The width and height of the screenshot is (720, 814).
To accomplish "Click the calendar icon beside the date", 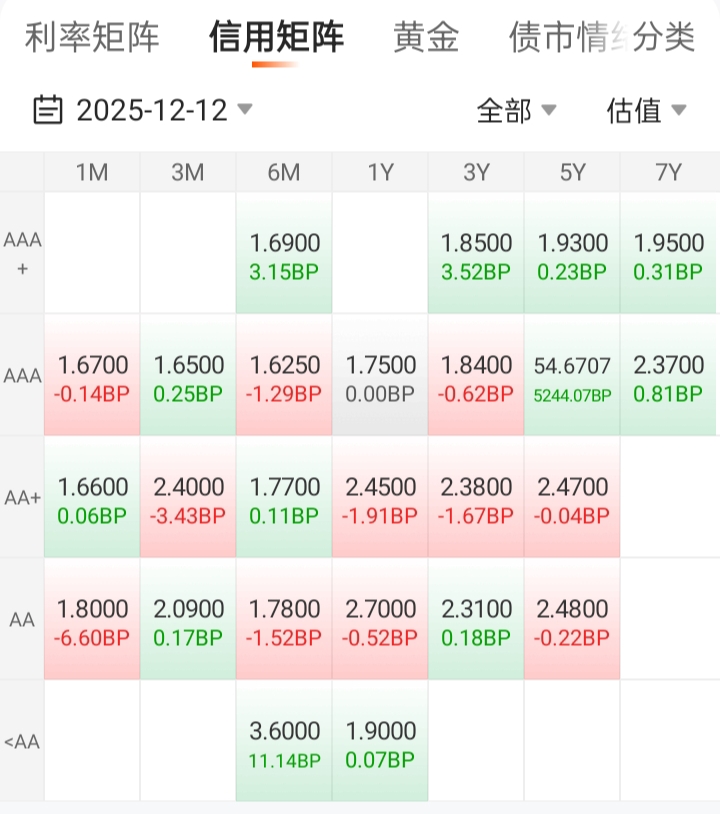I will tap(48, 109).
